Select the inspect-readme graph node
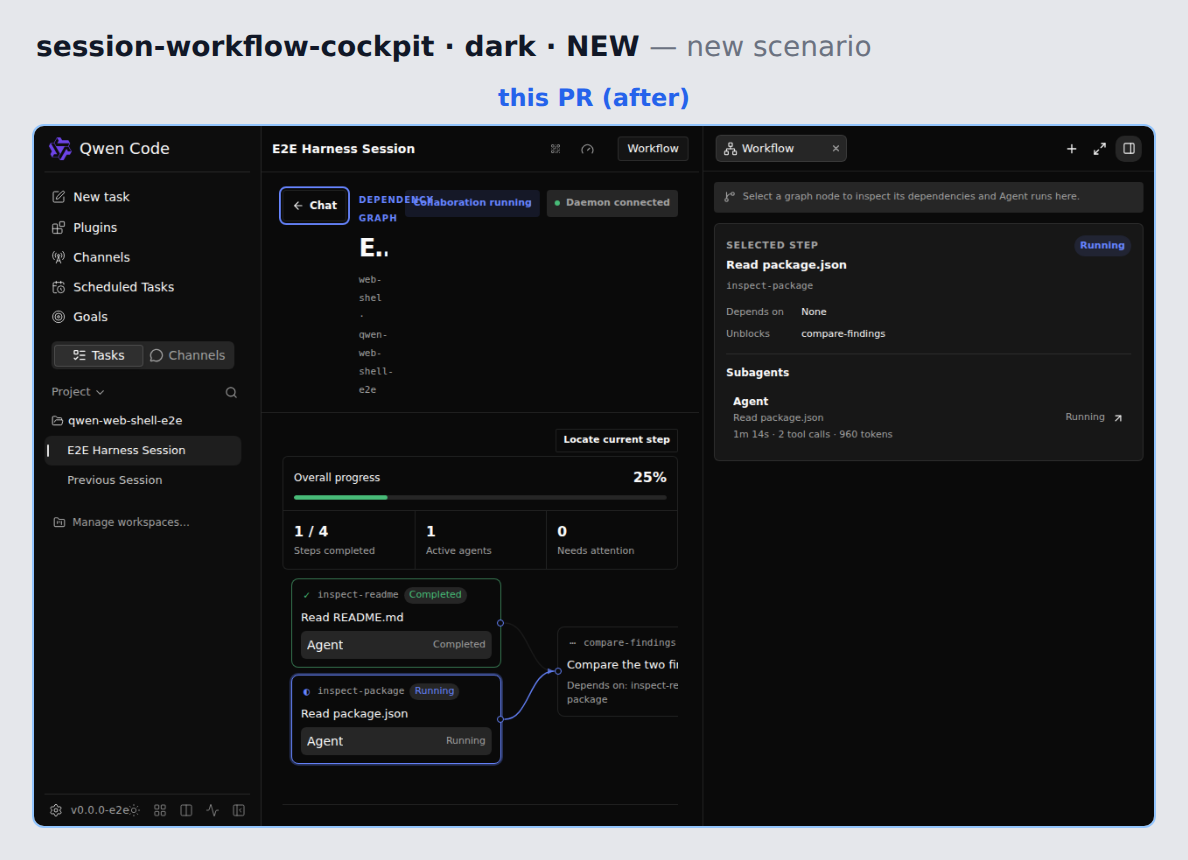1188x860 pixels. pos(396,623)
